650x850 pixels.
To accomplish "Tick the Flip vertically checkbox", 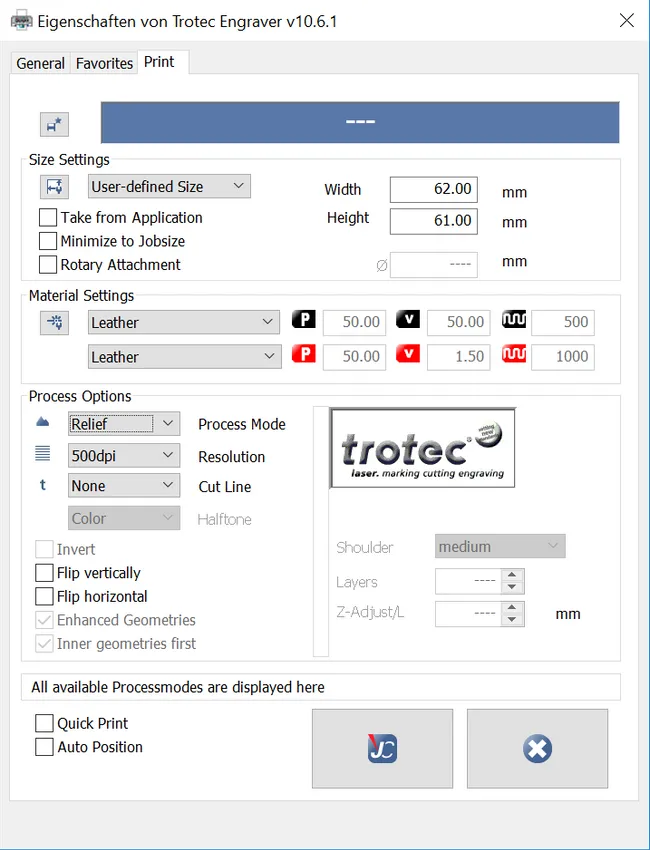I will pos(44,573).
